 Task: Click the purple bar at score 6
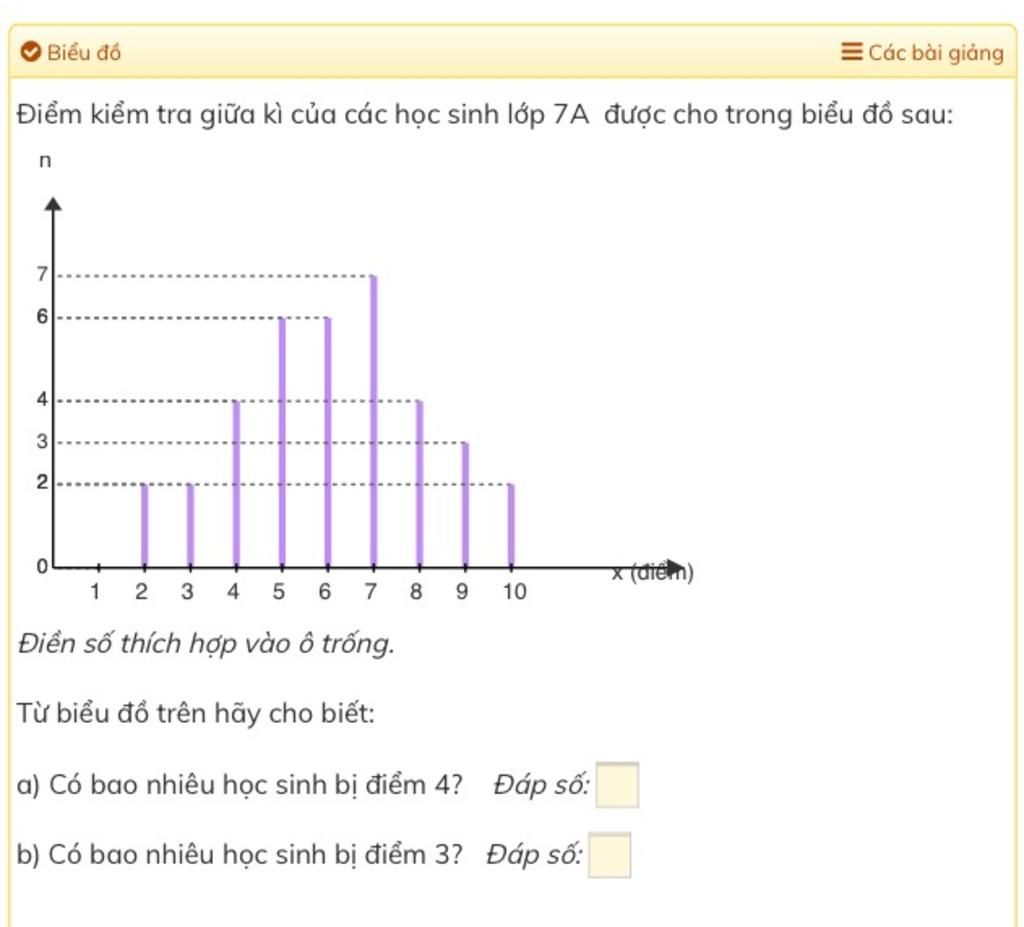328,442
